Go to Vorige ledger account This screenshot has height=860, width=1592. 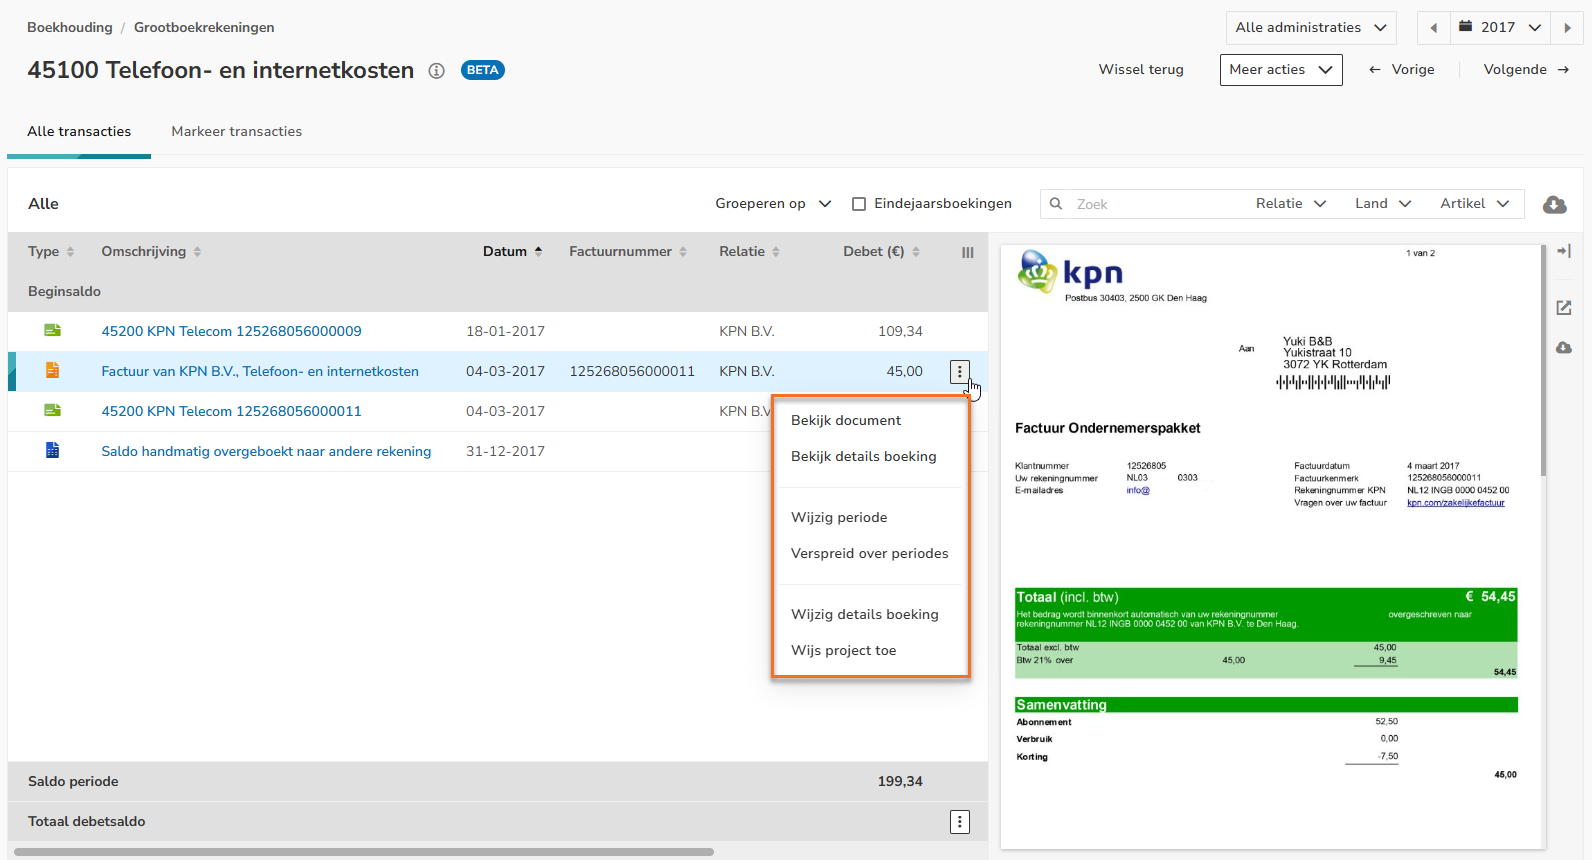1401,70
